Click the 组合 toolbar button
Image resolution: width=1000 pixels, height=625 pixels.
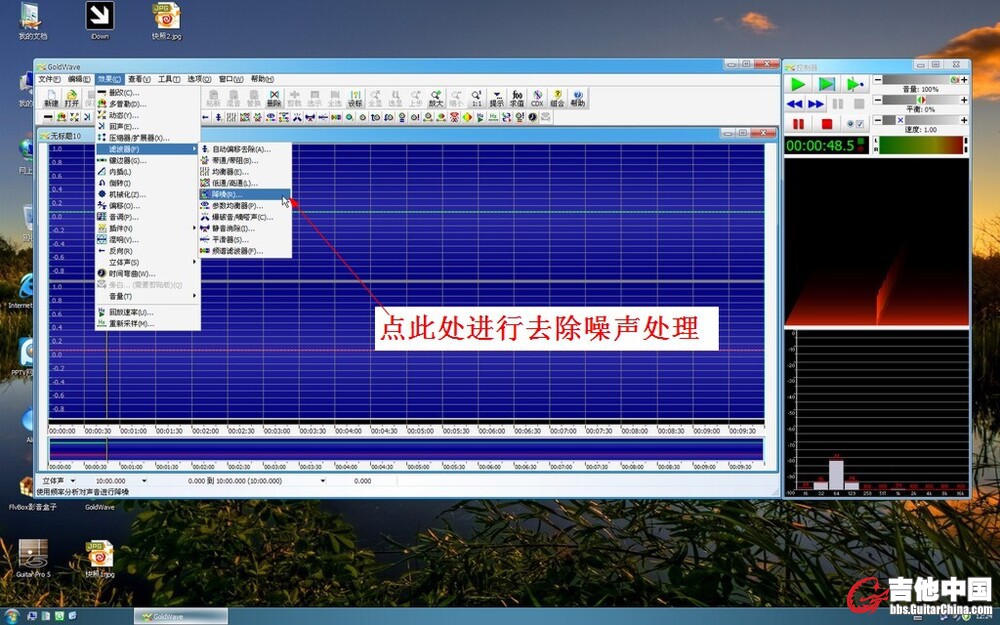[x=557, y=98]
